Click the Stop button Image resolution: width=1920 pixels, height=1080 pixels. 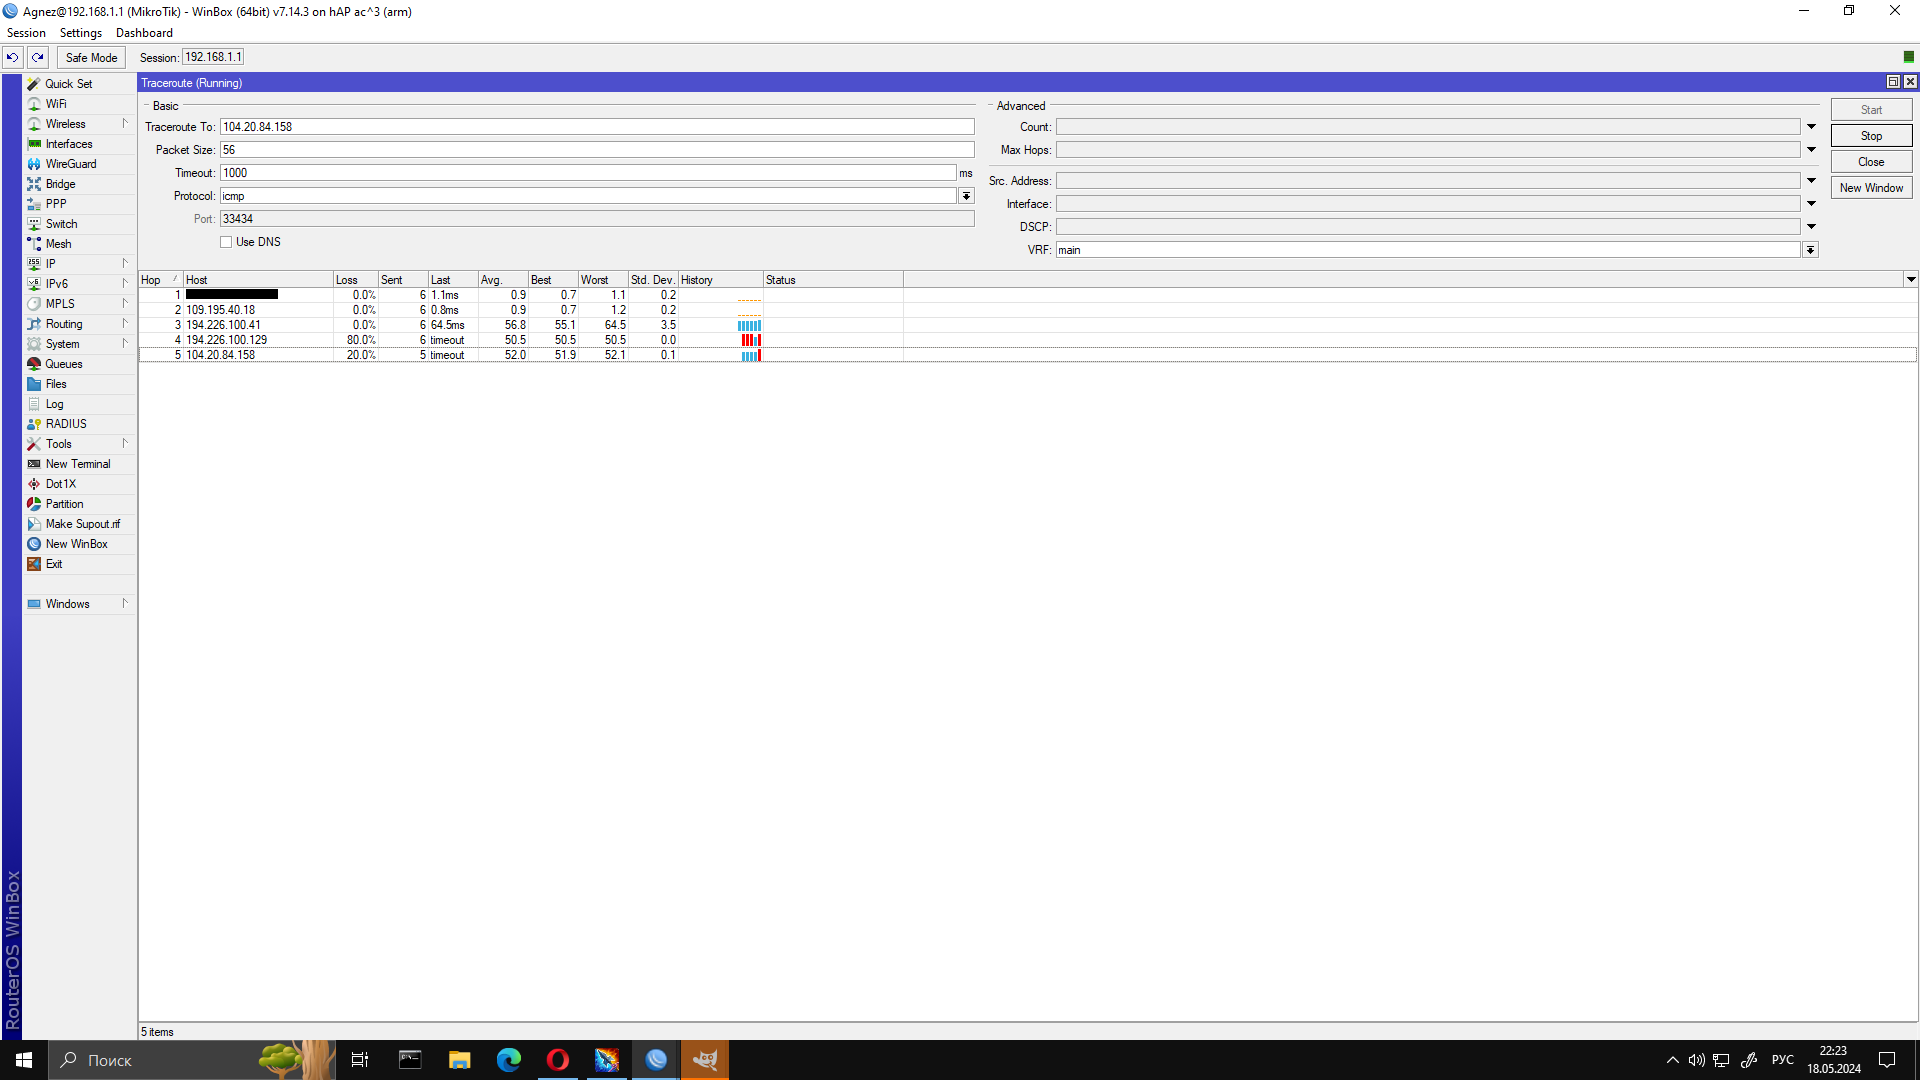1871,136
